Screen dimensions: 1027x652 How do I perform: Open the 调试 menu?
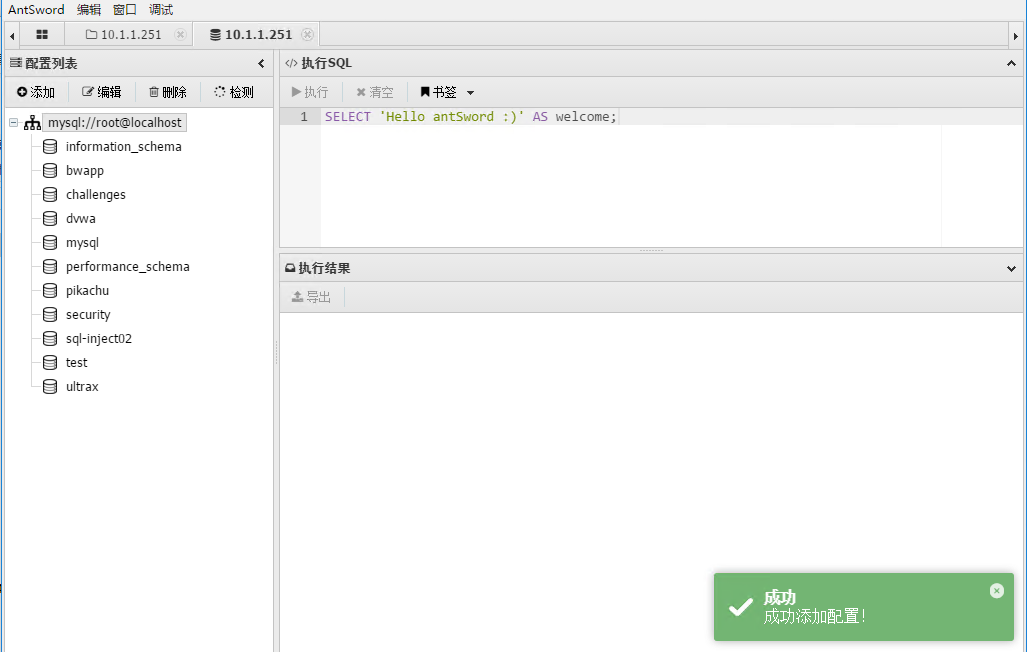click(161, 10)
